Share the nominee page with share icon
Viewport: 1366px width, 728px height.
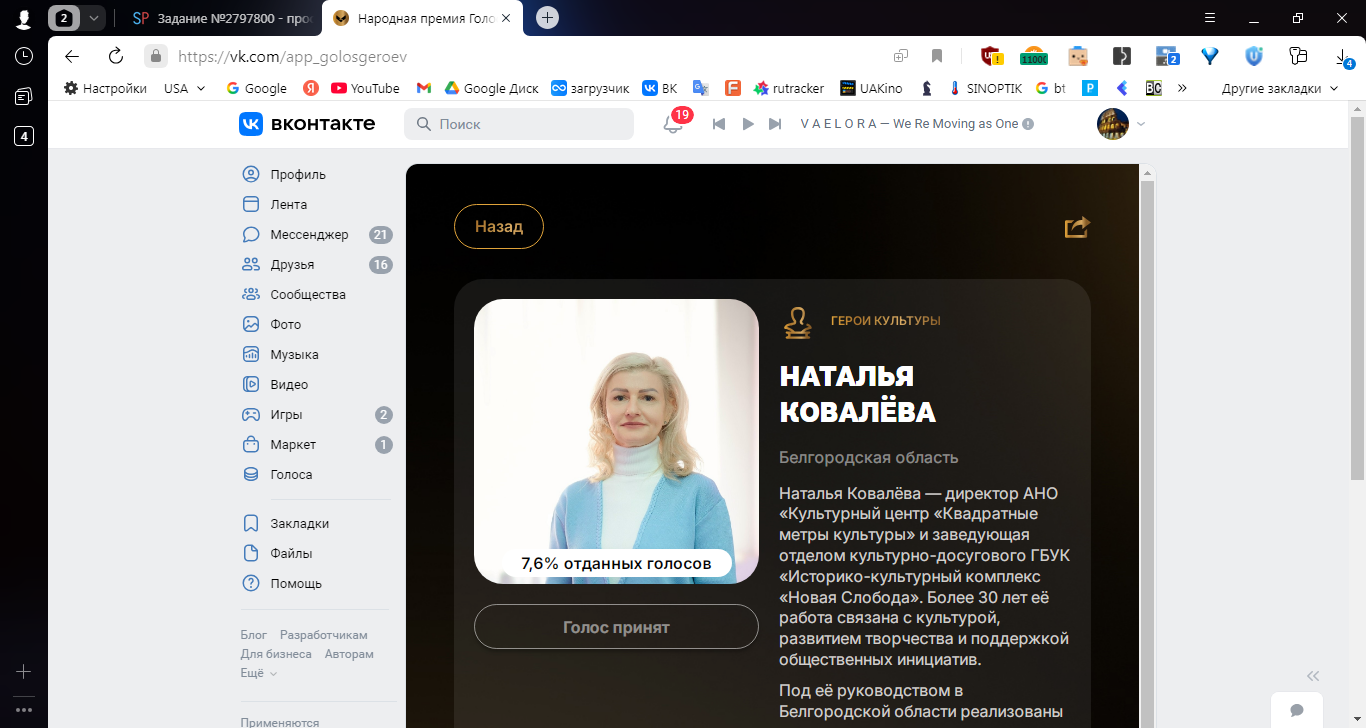[1077, 228]
